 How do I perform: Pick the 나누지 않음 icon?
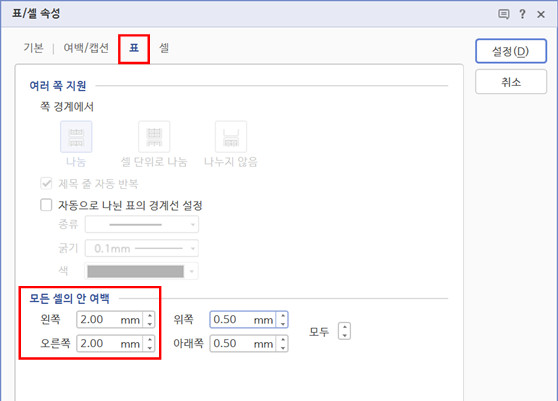231,137
